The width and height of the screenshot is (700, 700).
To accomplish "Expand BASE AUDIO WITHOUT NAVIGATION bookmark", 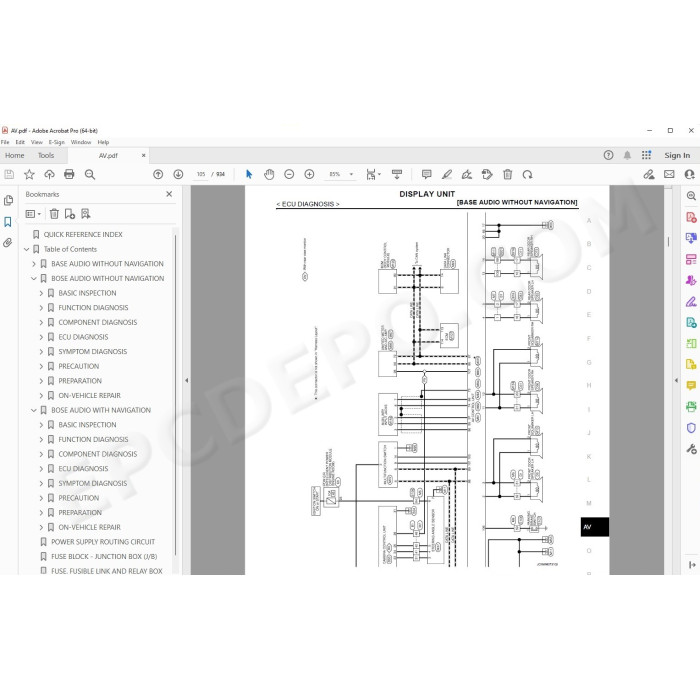I will point(34,264).
